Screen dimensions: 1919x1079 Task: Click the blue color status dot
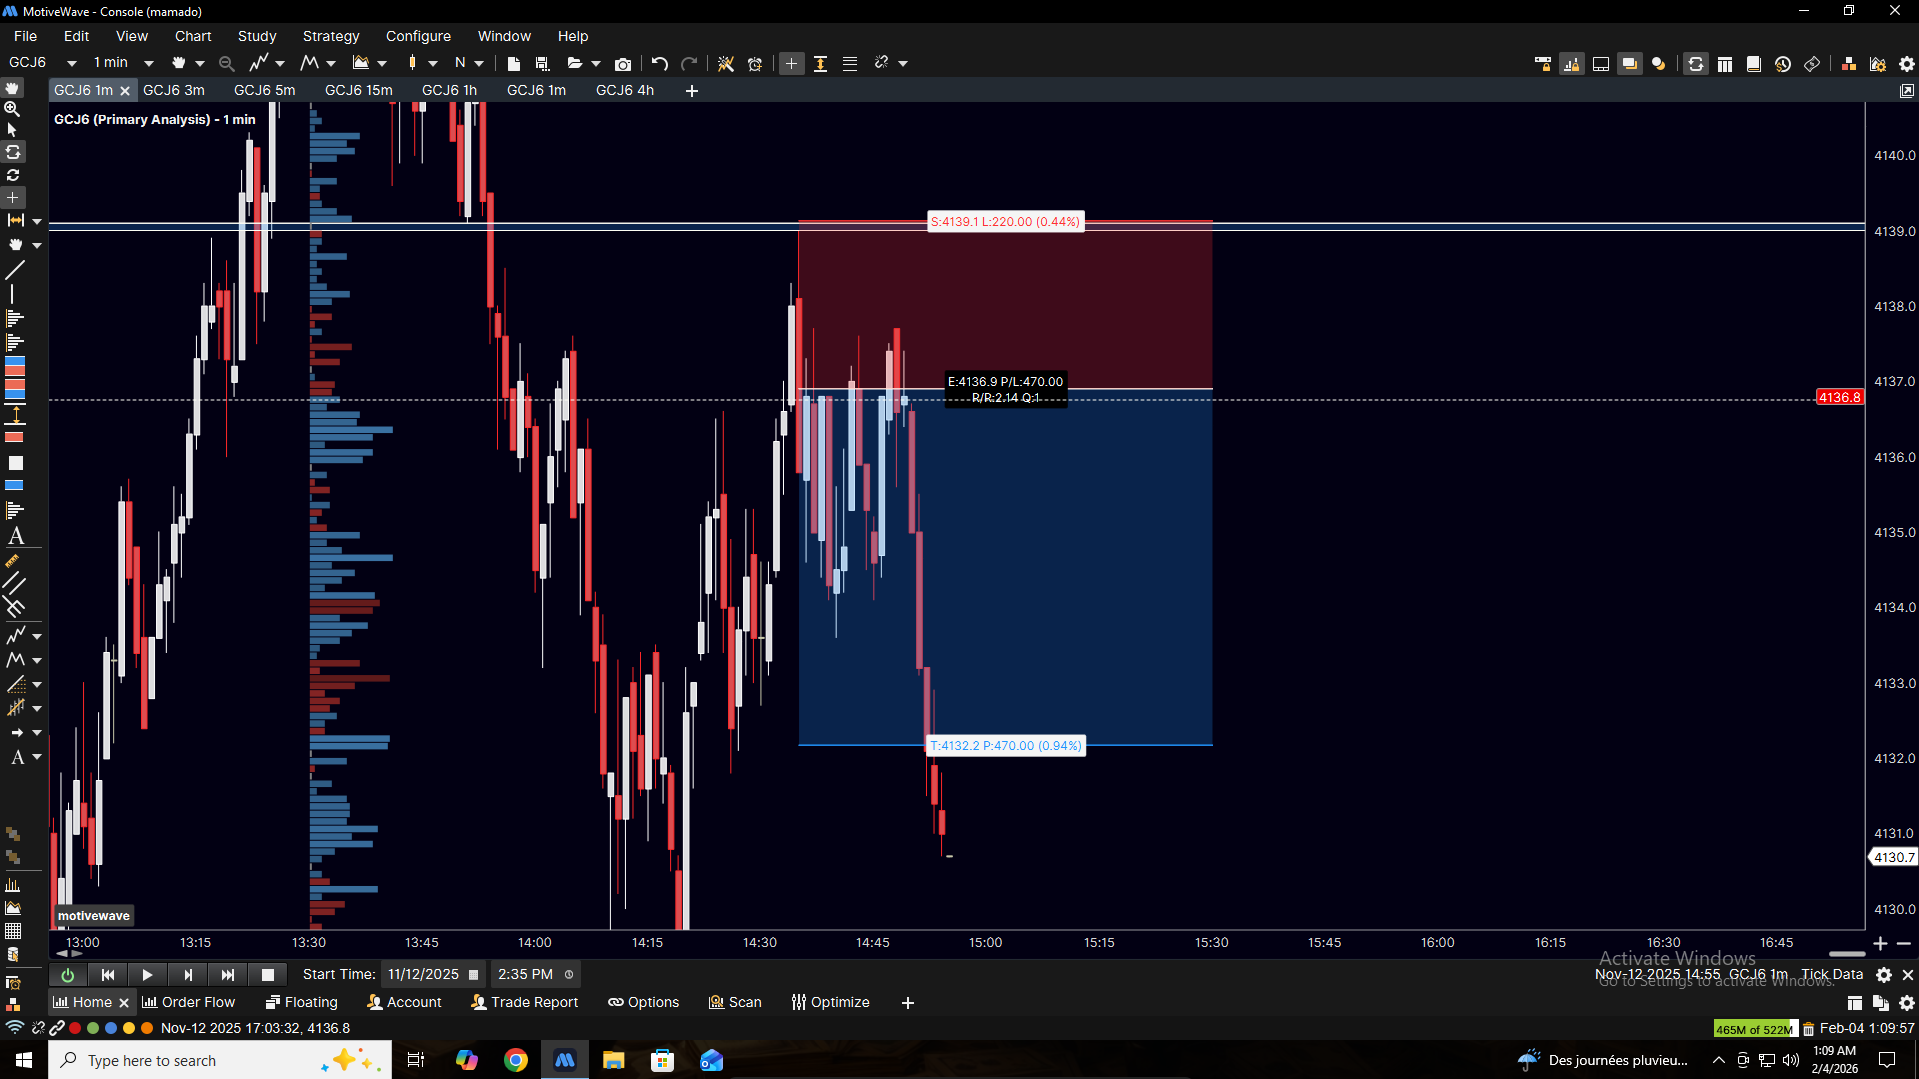tap(111, 1028)
